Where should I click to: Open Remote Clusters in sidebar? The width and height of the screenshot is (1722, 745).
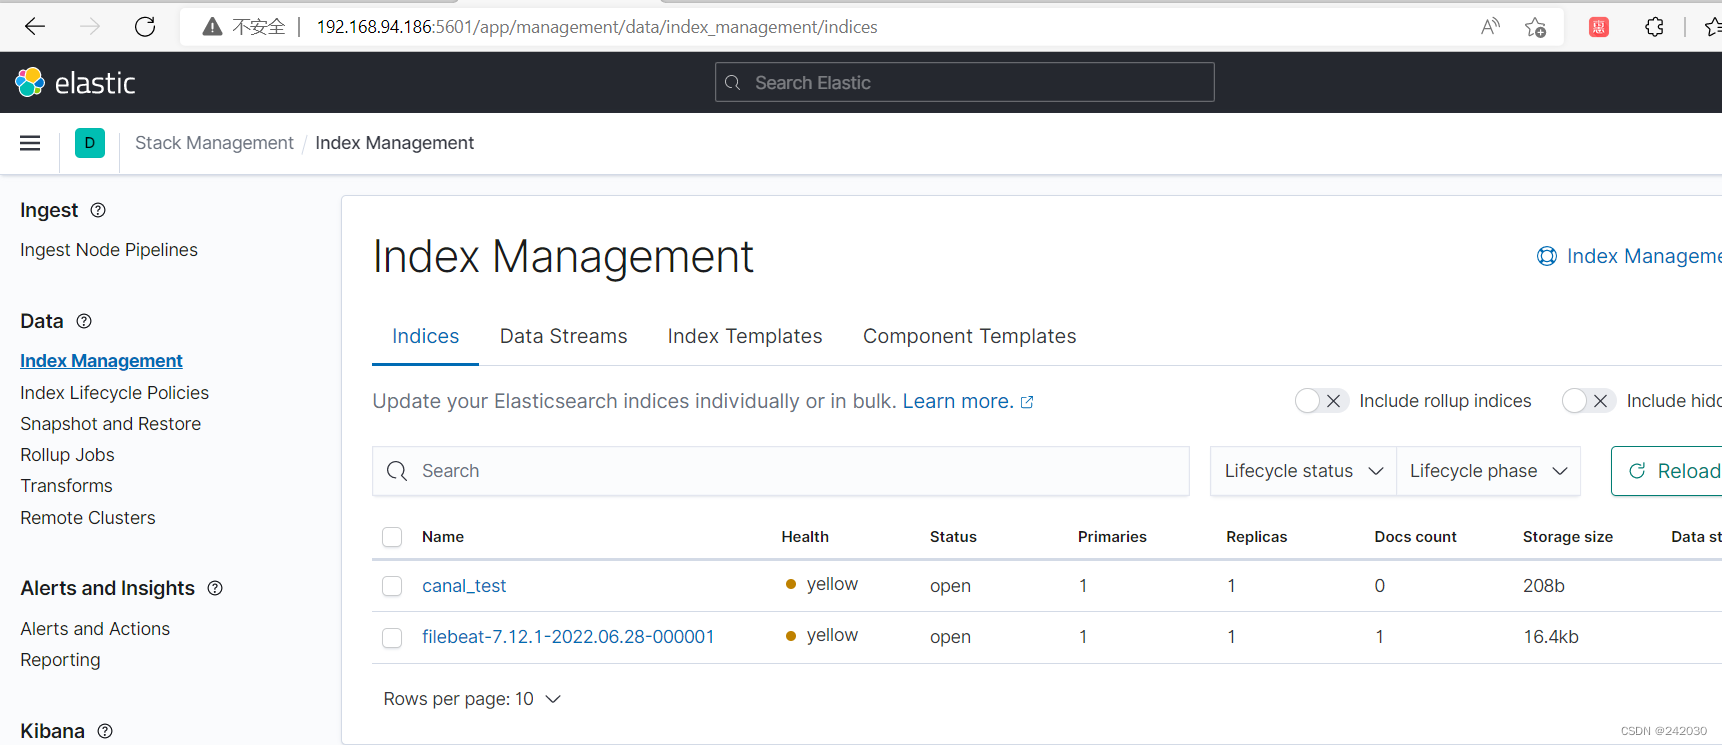[x=88, y=518]
